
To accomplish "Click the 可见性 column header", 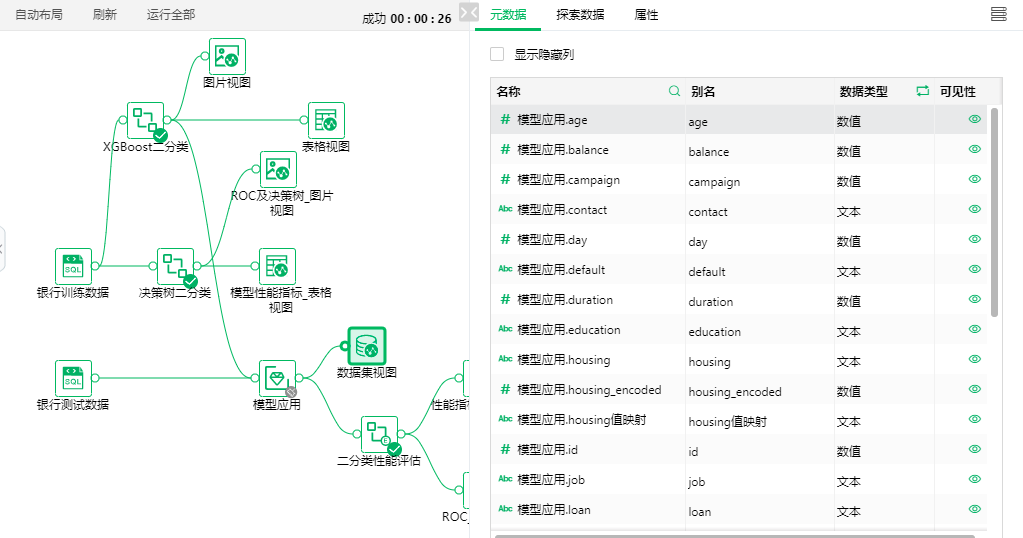I will 958,91.
